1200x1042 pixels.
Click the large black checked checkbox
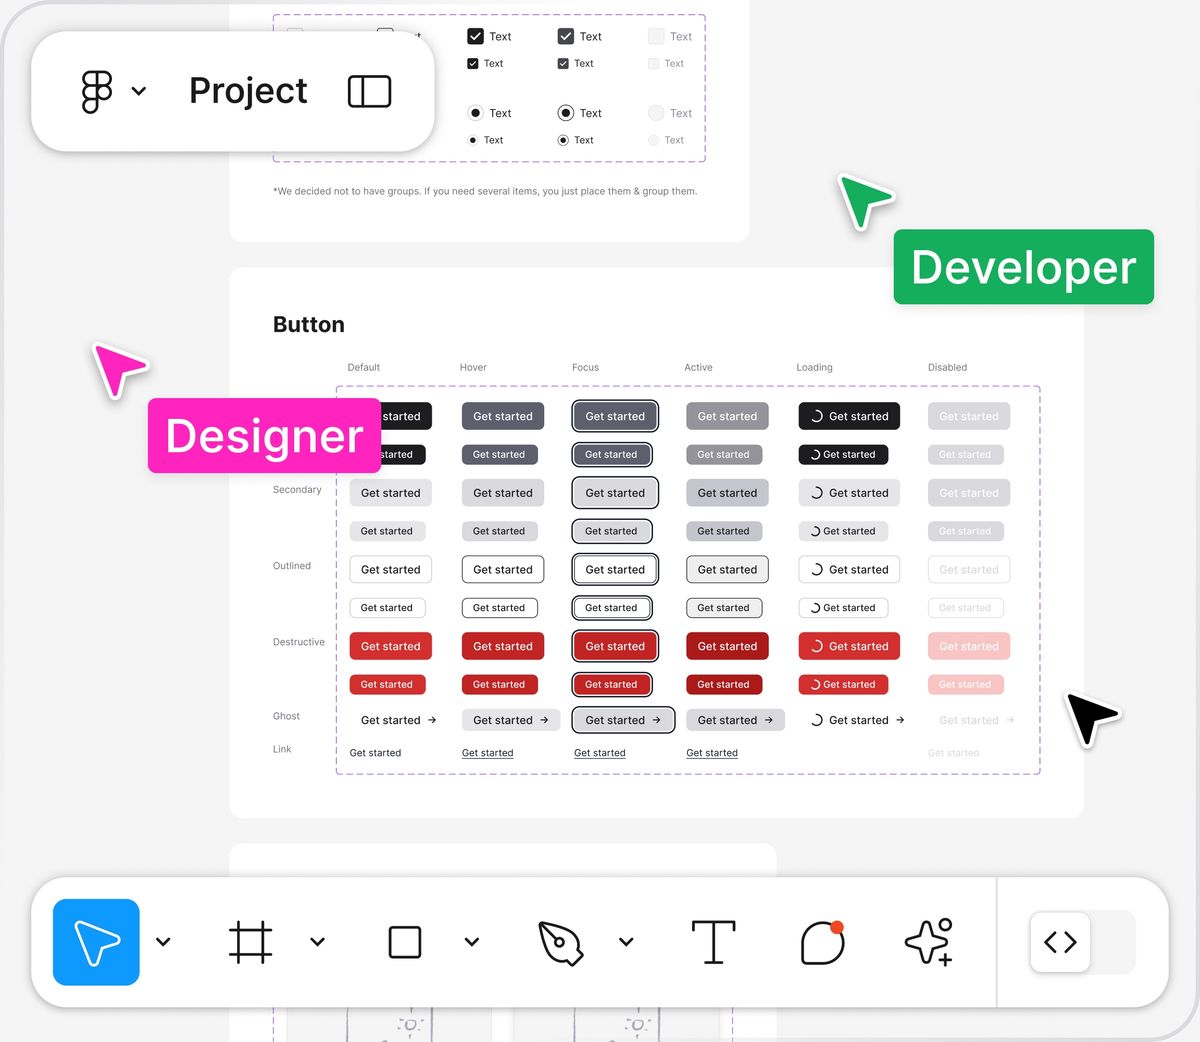coord(476,36)
